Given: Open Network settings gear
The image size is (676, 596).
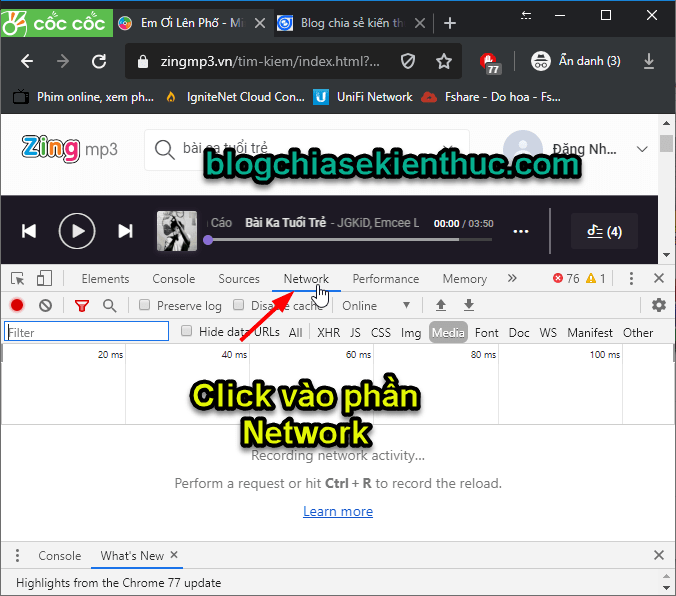Looking at the screenshot, I should tap(659, 305).
